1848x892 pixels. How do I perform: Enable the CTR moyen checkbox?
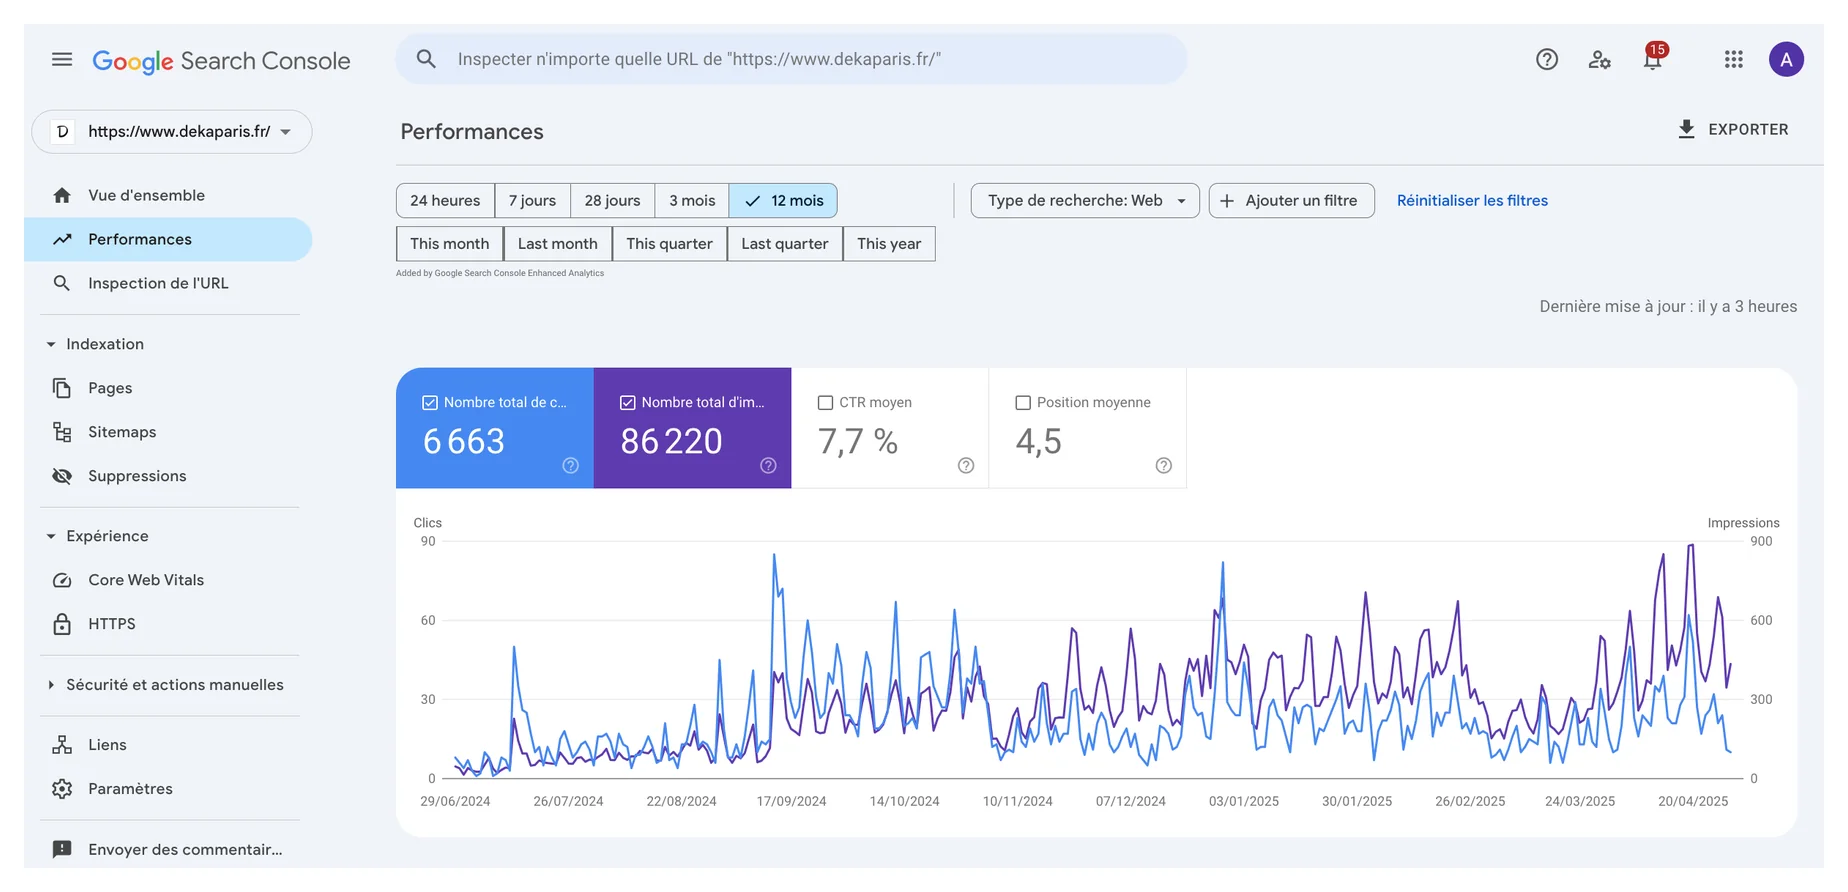click(825, 402)
